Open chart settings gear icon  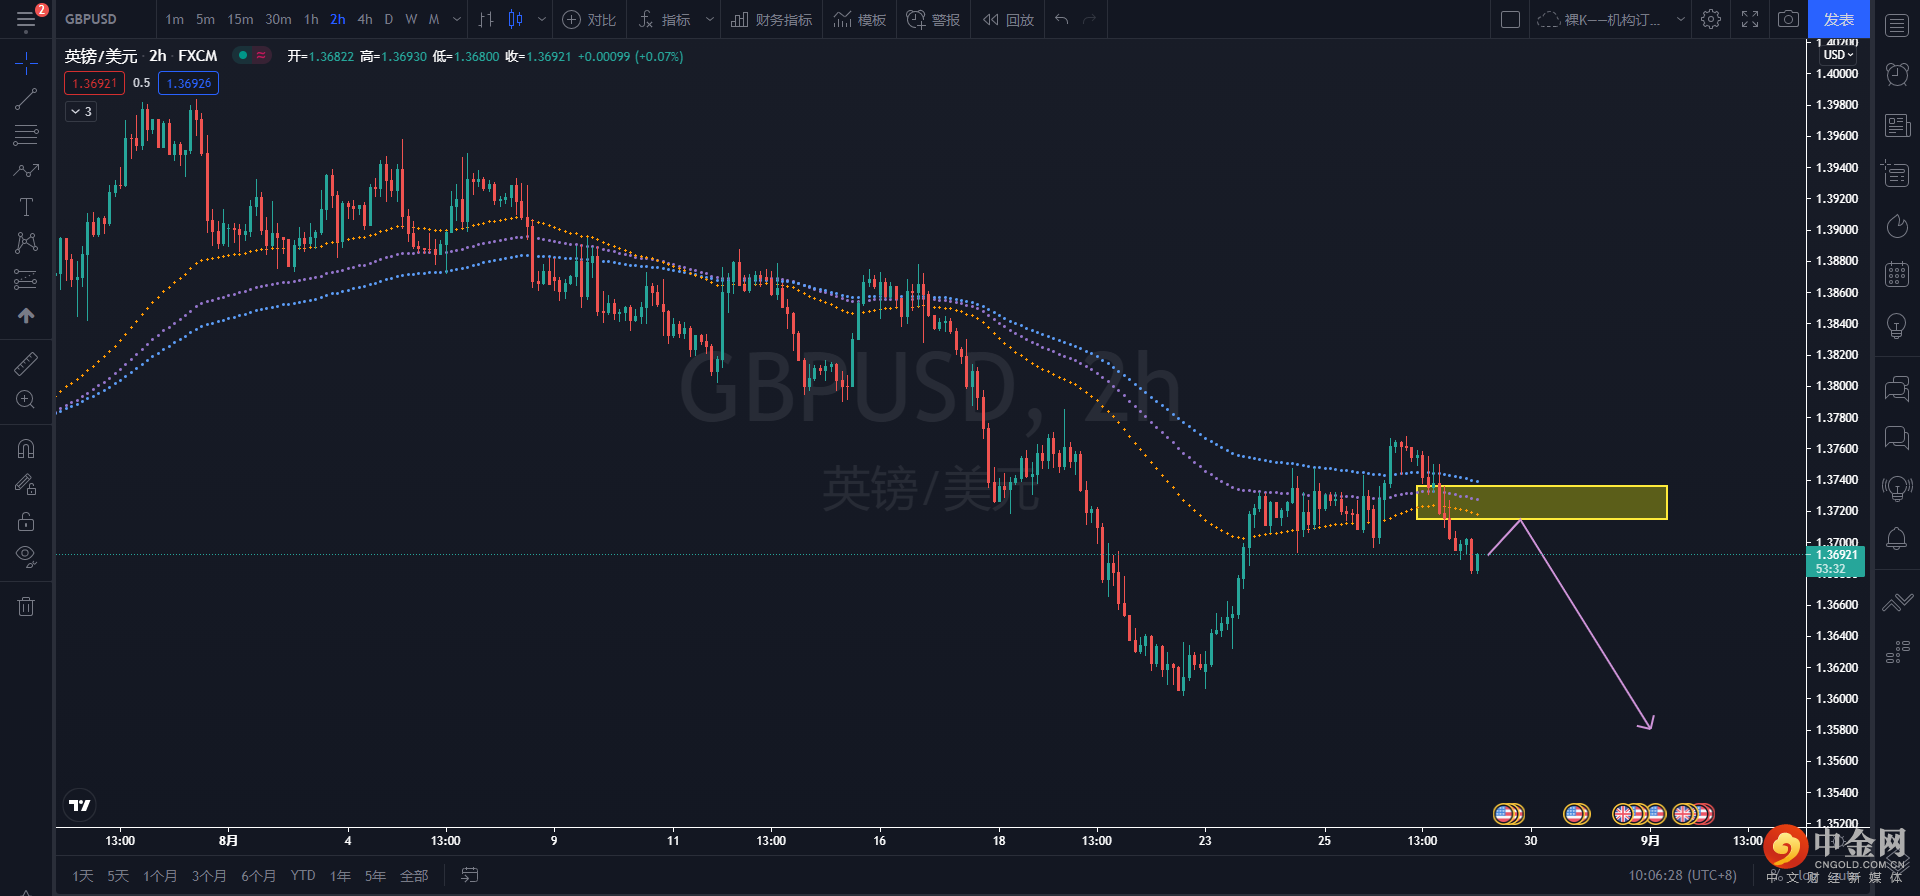[x=1711, y=19]
